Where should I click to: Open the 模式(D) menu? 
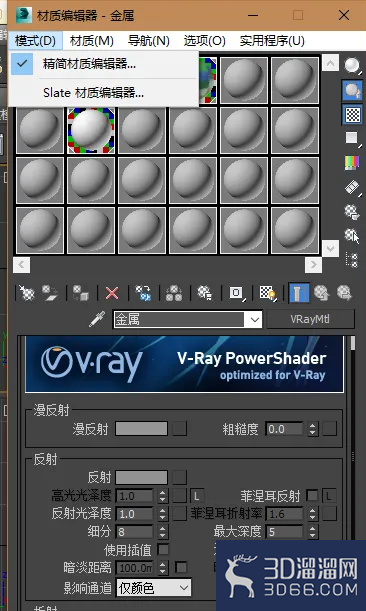click(x=35, y=41)
